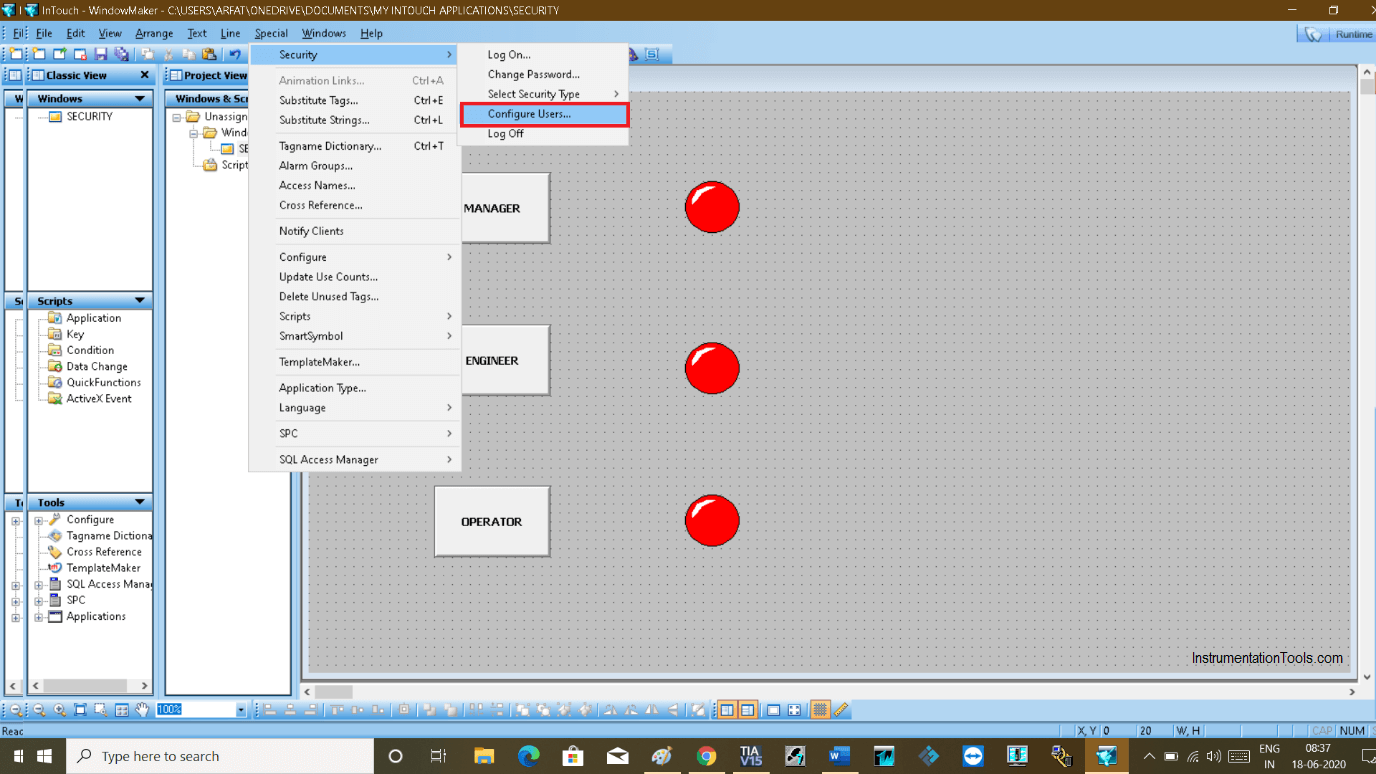The image size is (1376, 774).
Task: Expand SmartSymbol submenu
Action: (x=355, y=336)
